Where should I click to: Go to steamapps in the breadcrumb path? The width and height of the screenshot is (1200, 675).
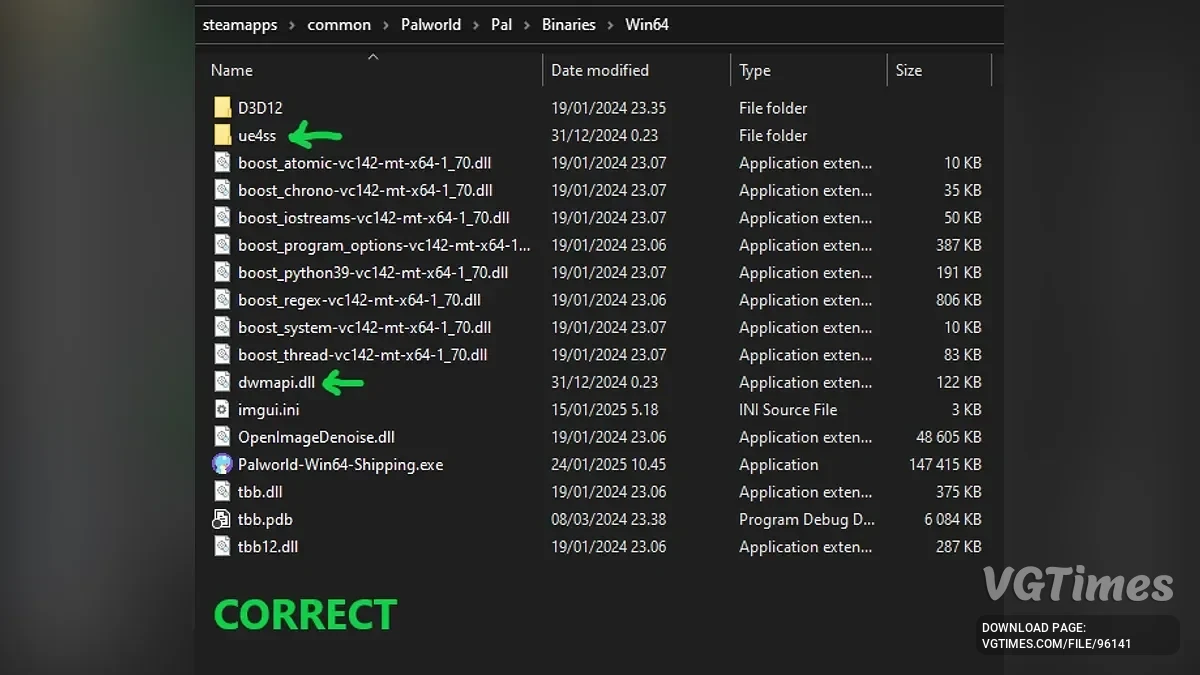240,25
